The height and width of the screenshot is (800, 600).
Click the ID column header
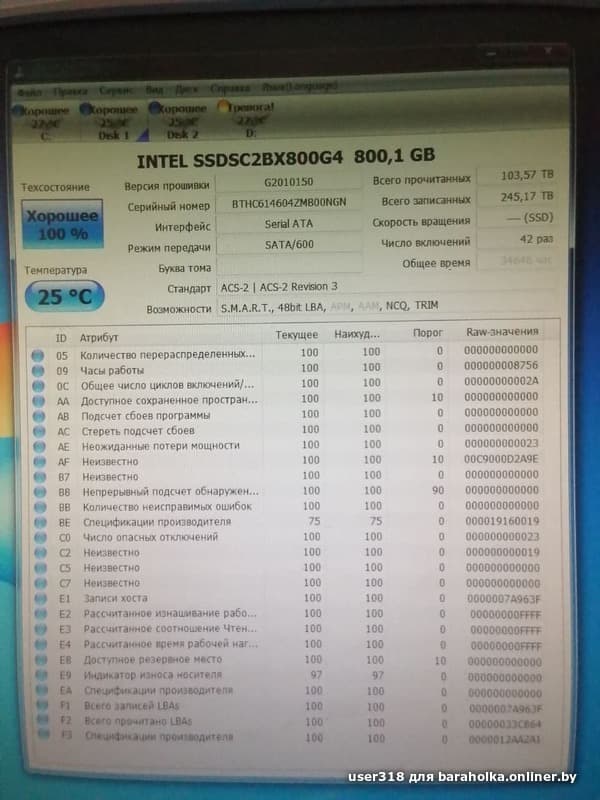click(61, 338)
